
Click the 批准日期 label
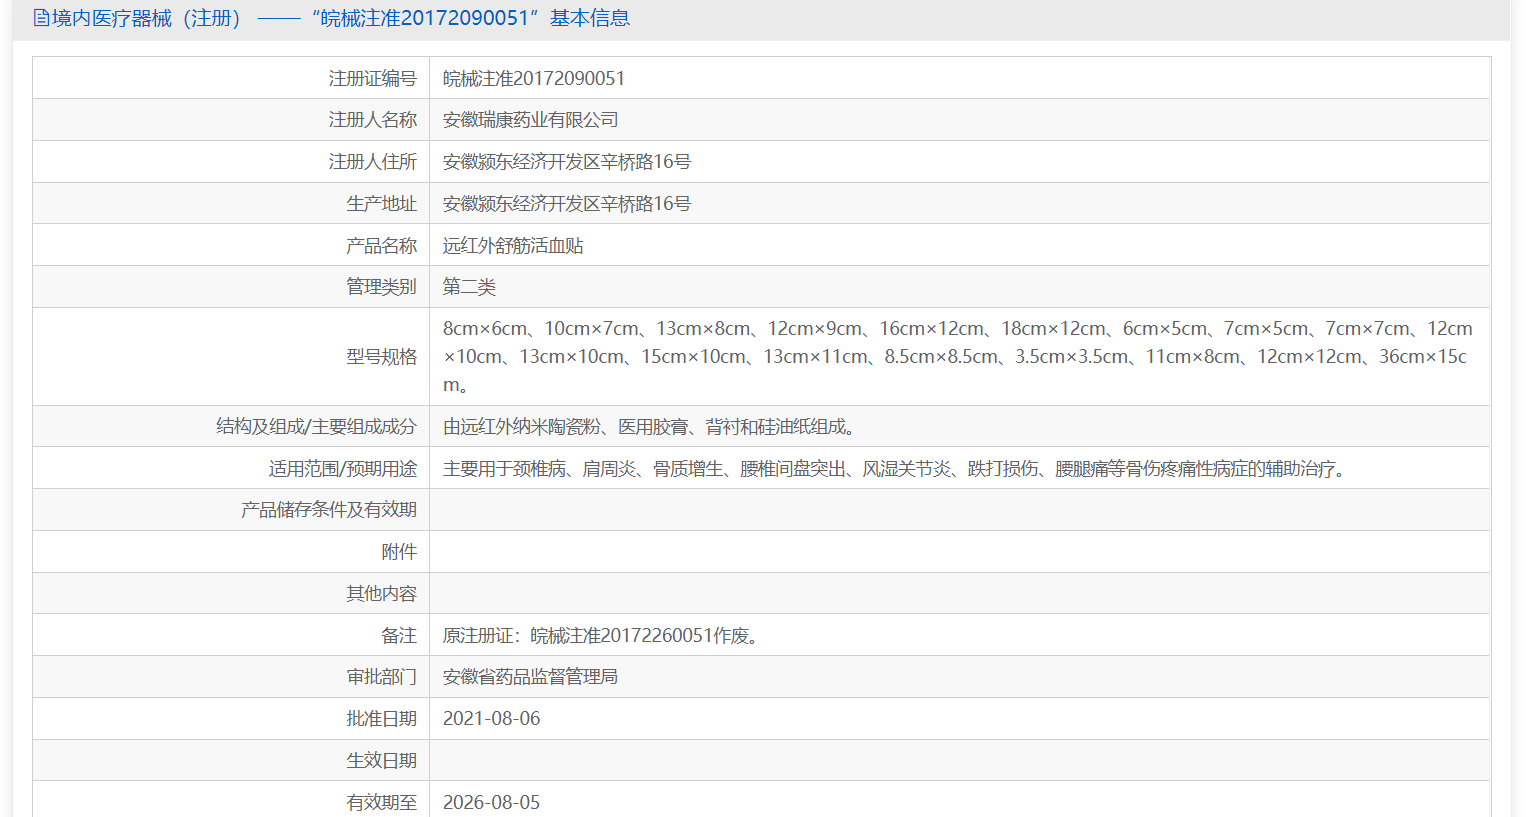point(382,719)
